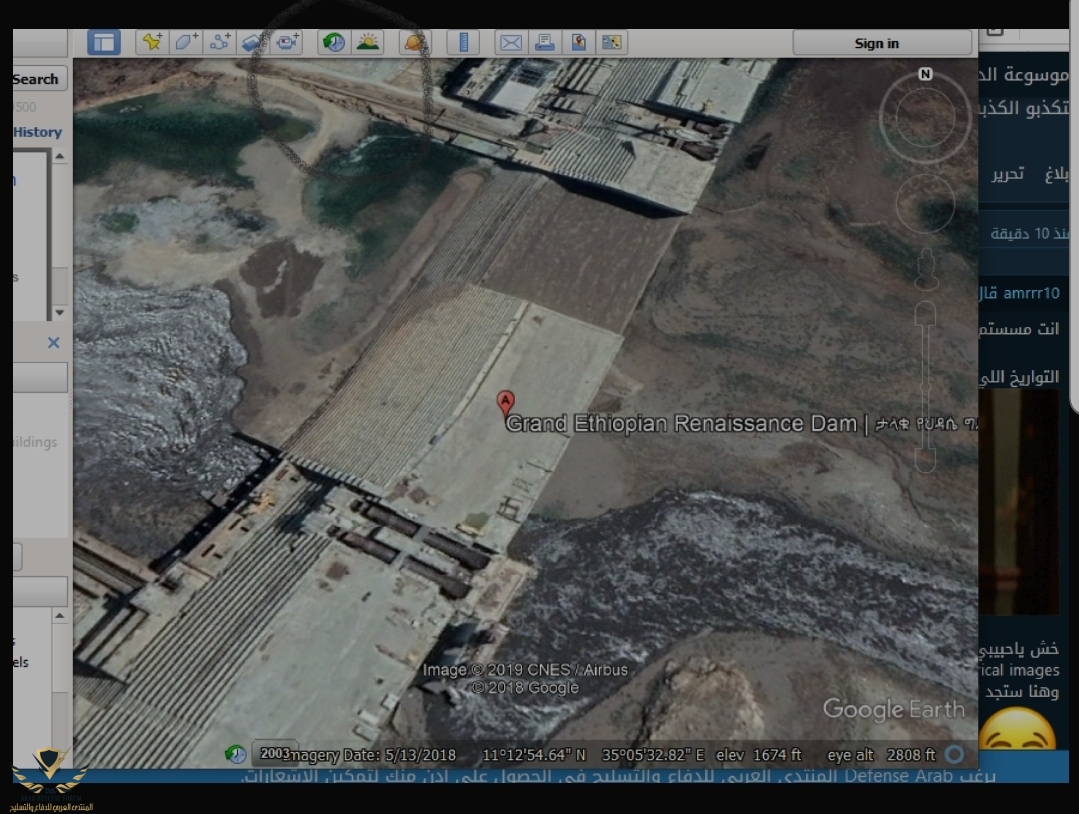Open the ruler measurement tool
This screenshot has width=1079, height=814.
click(462, 42)
